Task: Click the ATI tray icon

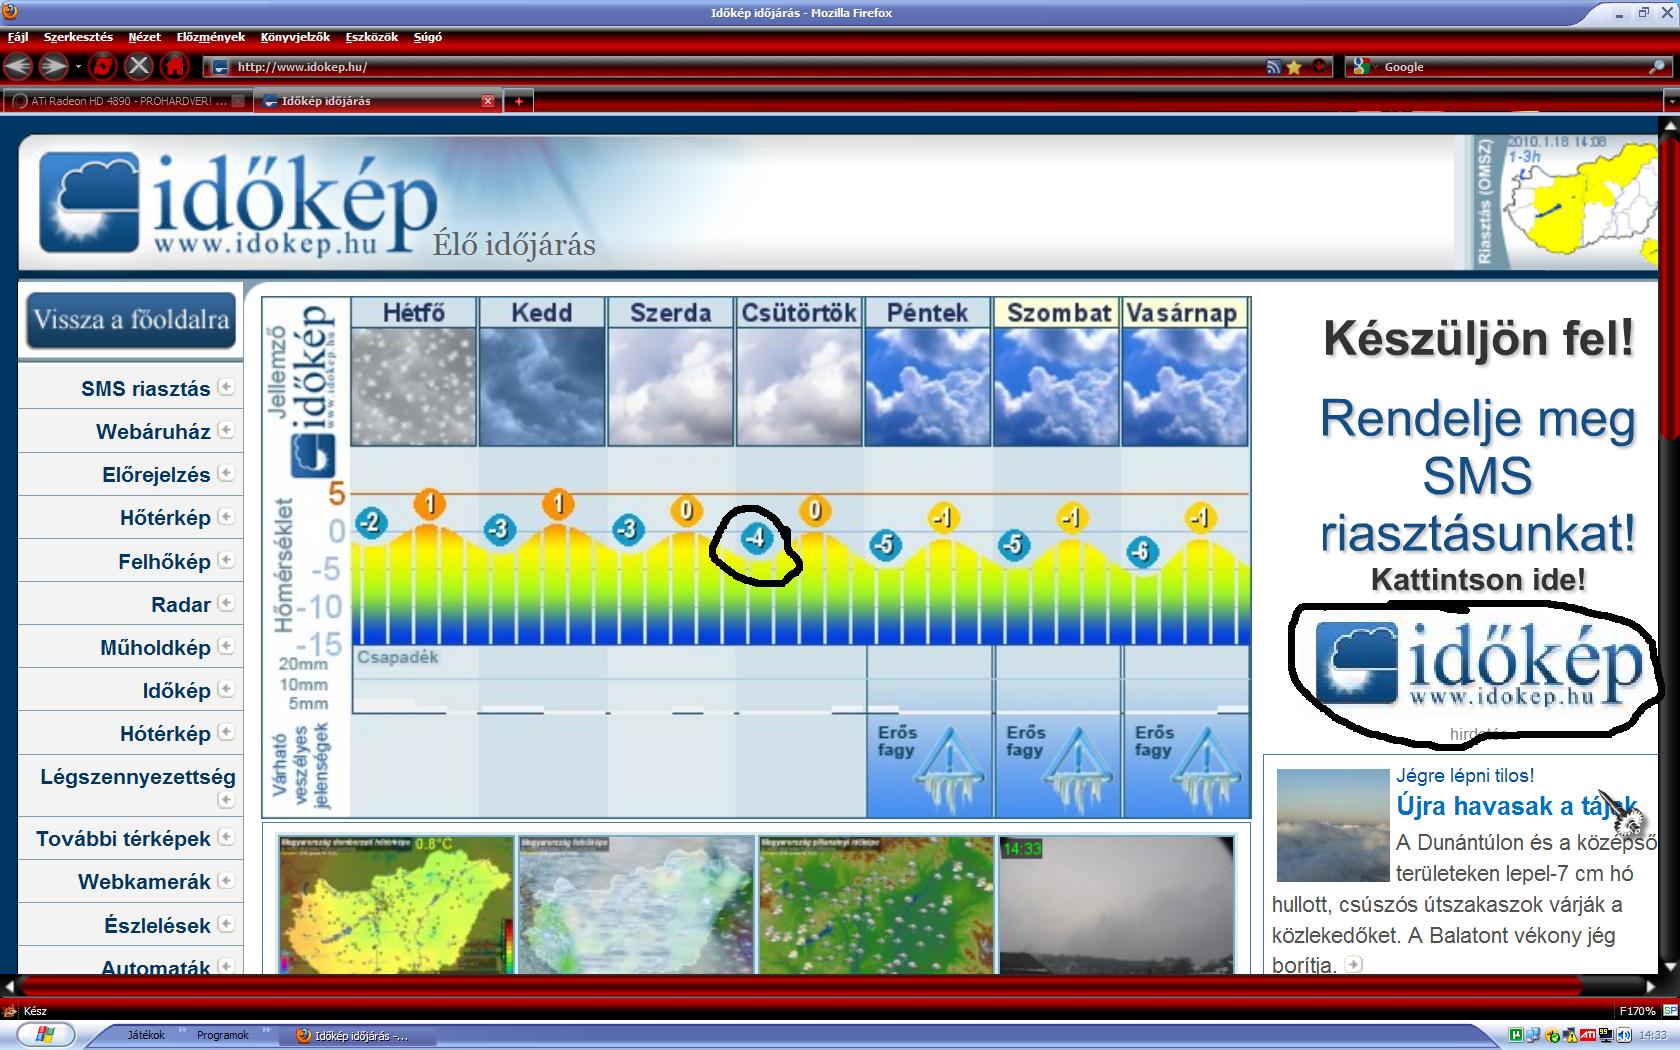Action: click(x=1587, y=1035)
